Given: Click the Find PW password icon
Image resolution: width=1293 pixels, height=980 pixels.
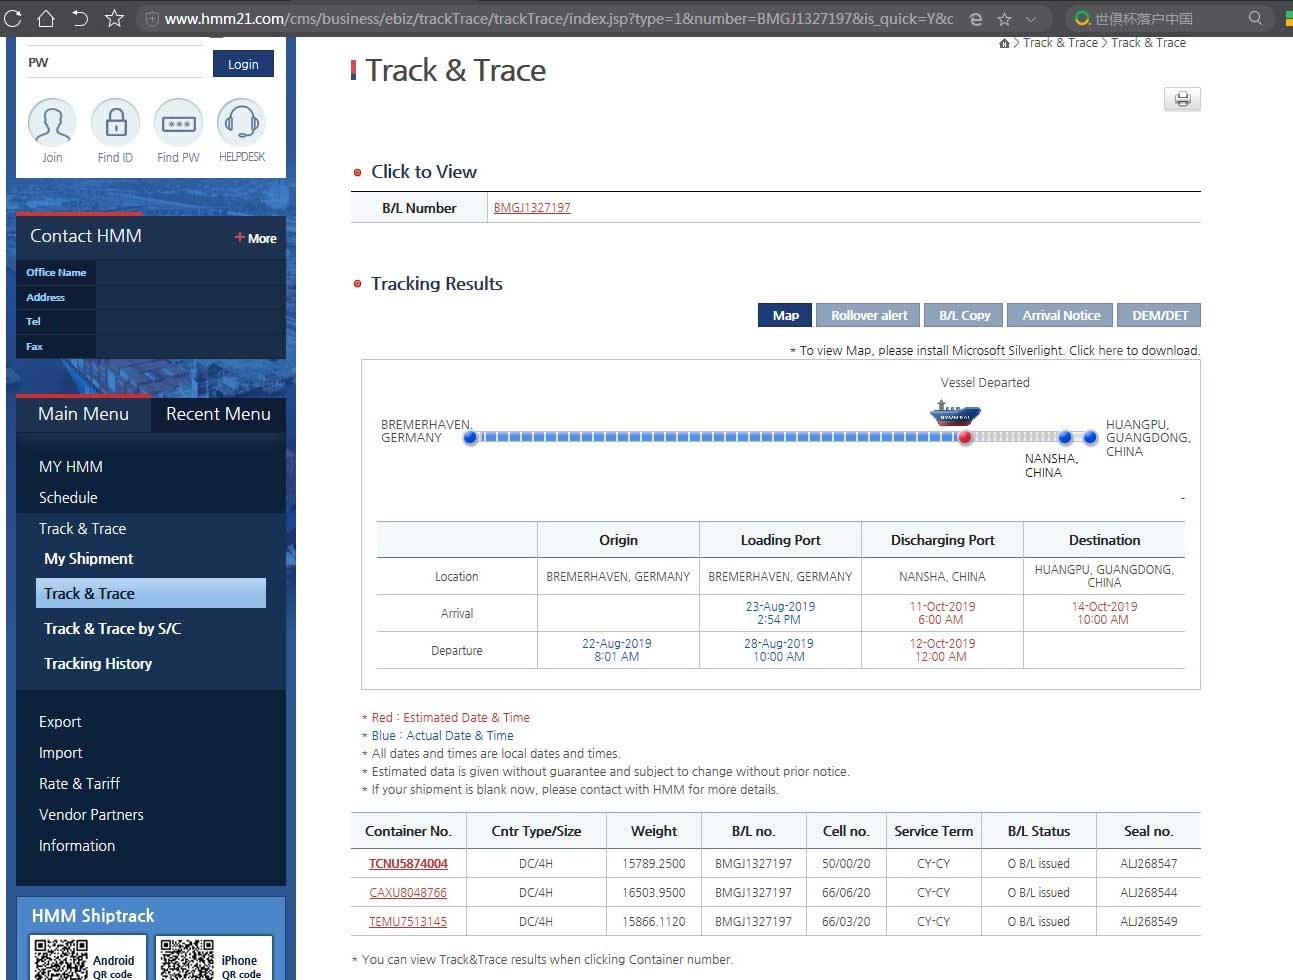Looking at the screenshot, I should click(x=178, y=123).
